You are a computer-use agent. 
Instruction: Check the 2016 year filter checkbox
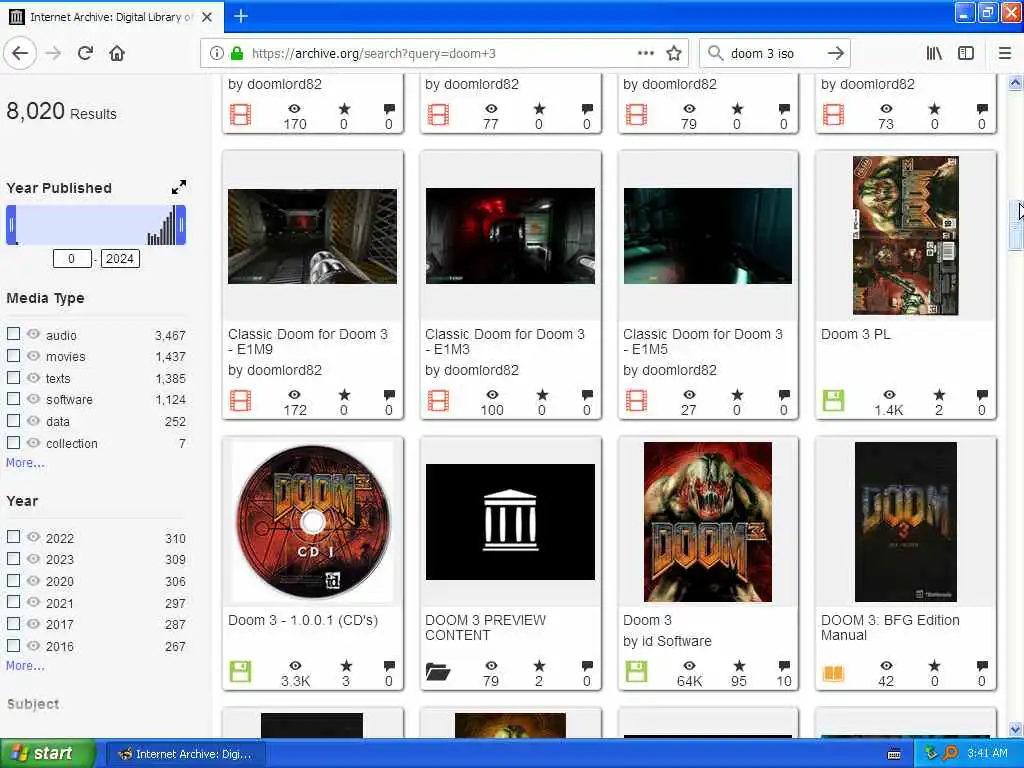pos(13,645)
